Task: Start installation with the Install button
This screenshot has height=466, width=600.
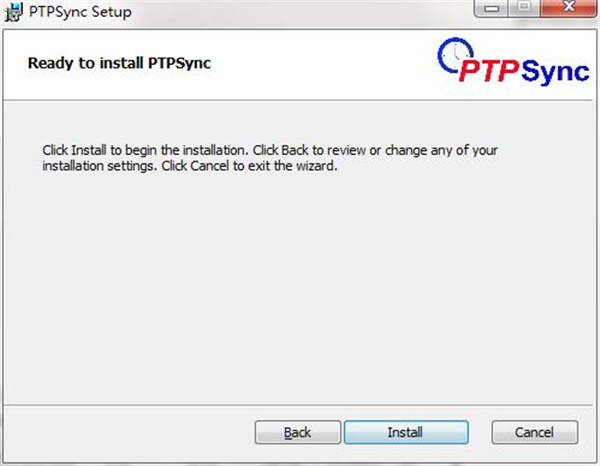Action: (406, 432)
